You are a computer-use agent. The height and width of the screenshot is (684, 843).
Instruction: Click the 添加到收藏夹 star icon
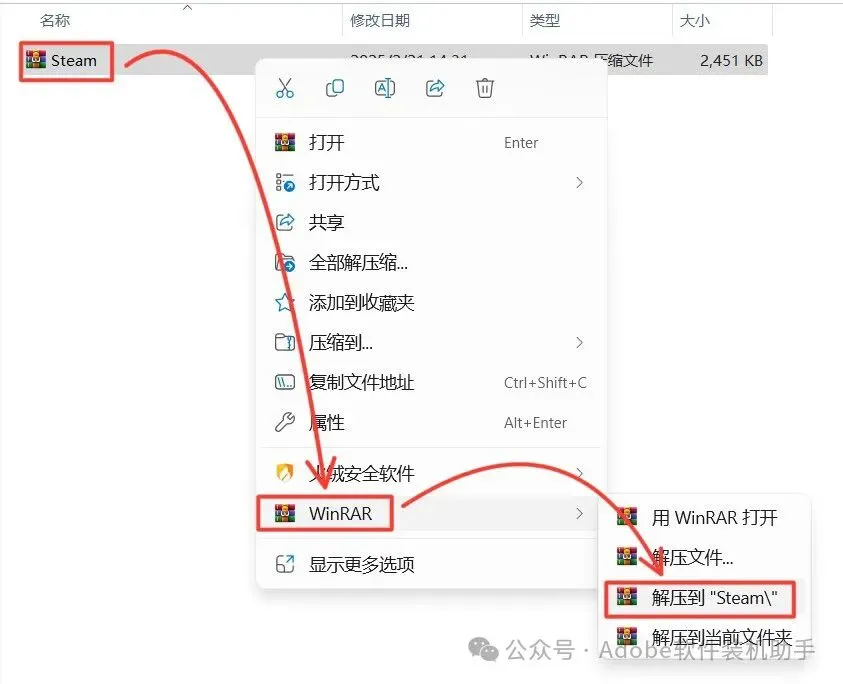pyautogui.click(x=284, y=303)
